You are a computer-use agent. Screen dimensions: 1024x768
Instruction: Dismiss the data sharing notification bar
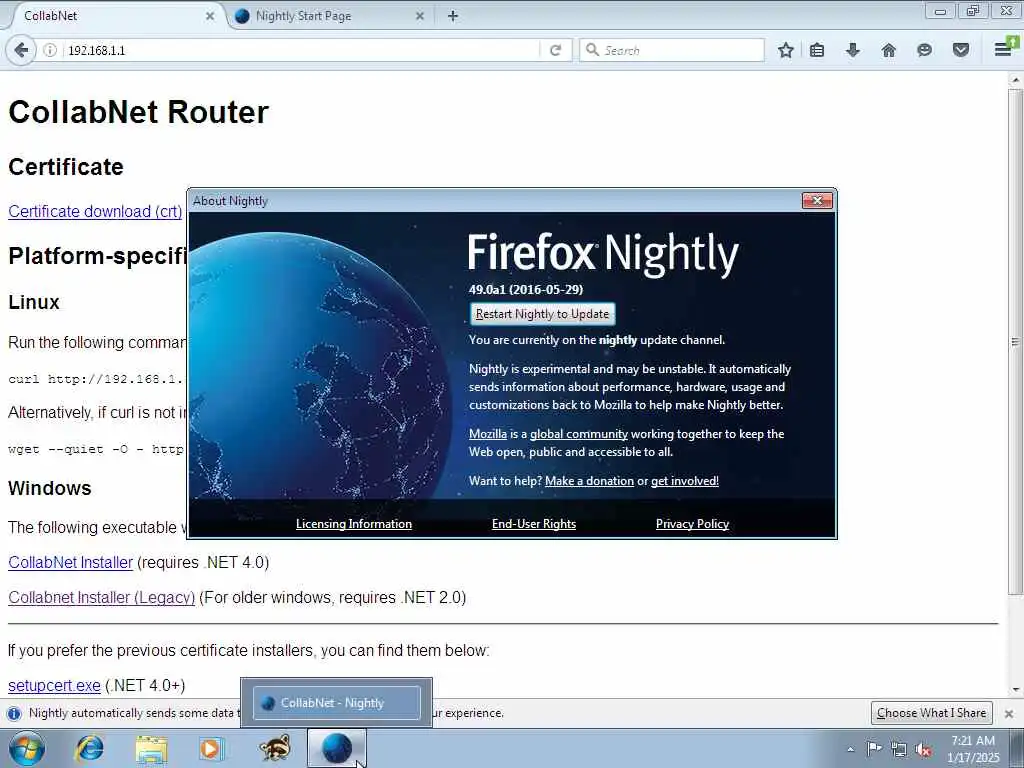(x=1009, y=714)
